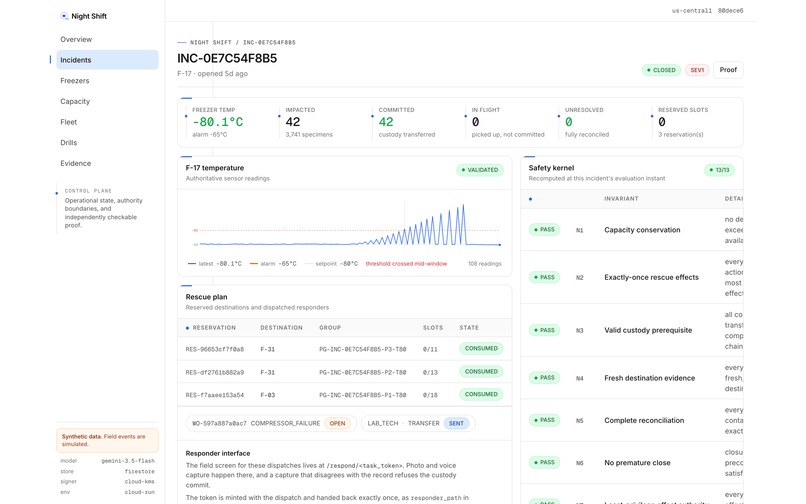Click the Synthetic data notice

107,440
